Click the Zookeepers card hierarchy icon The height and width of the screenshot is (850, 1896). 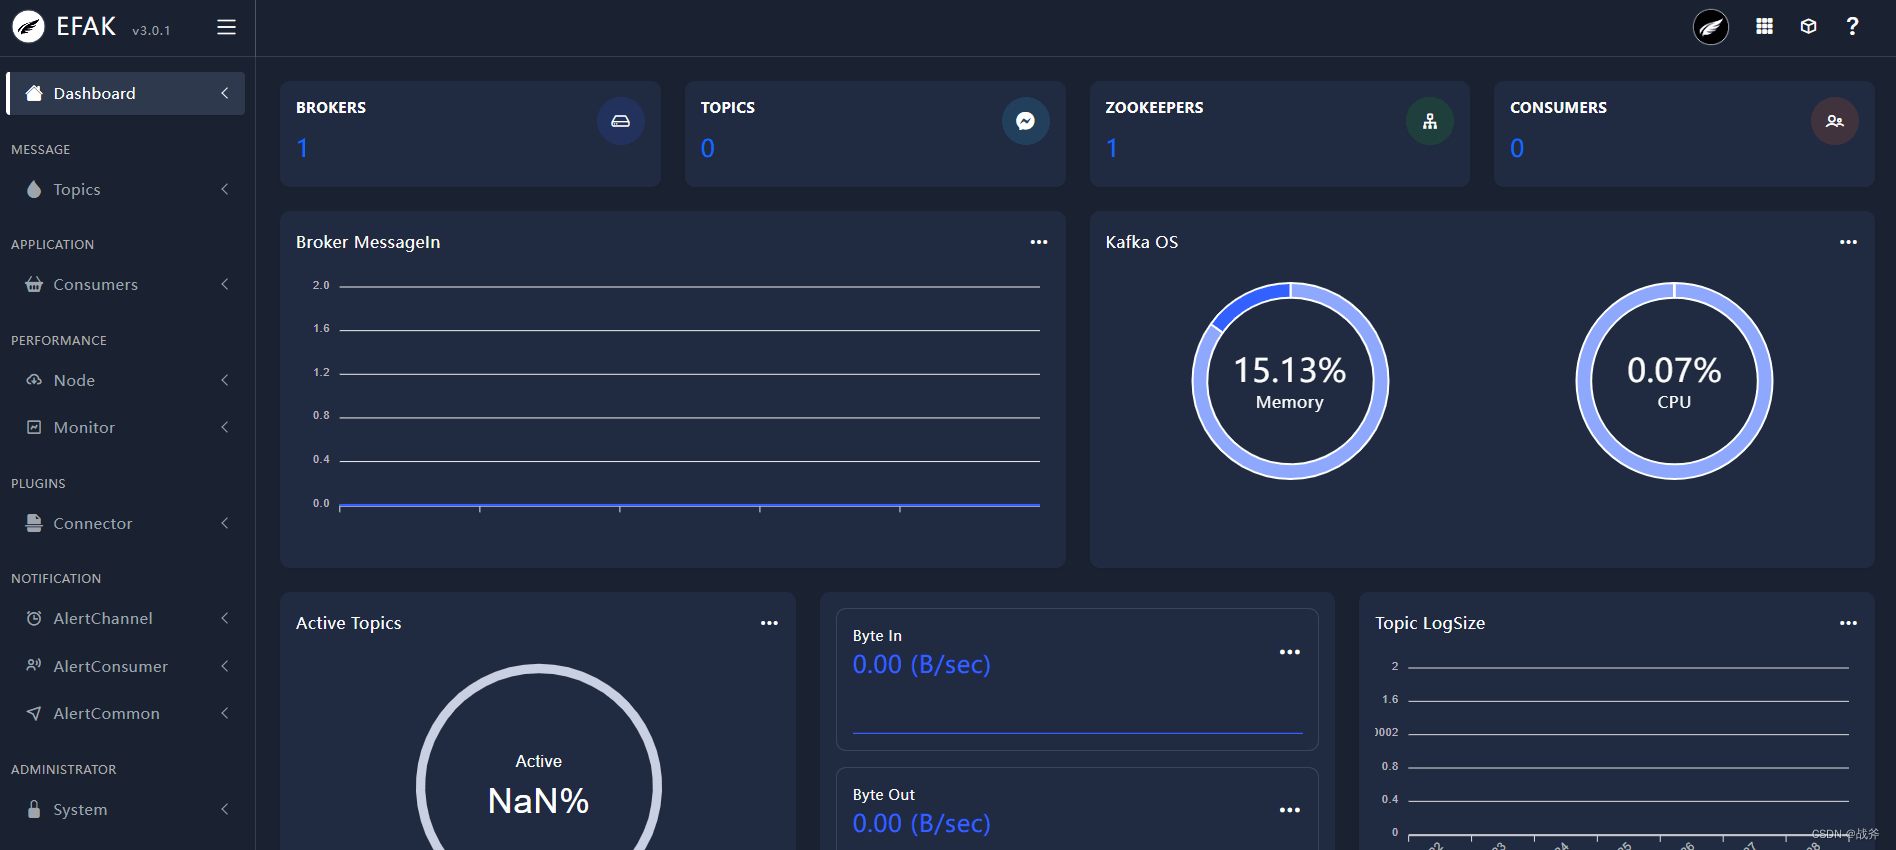(1430, 121)
